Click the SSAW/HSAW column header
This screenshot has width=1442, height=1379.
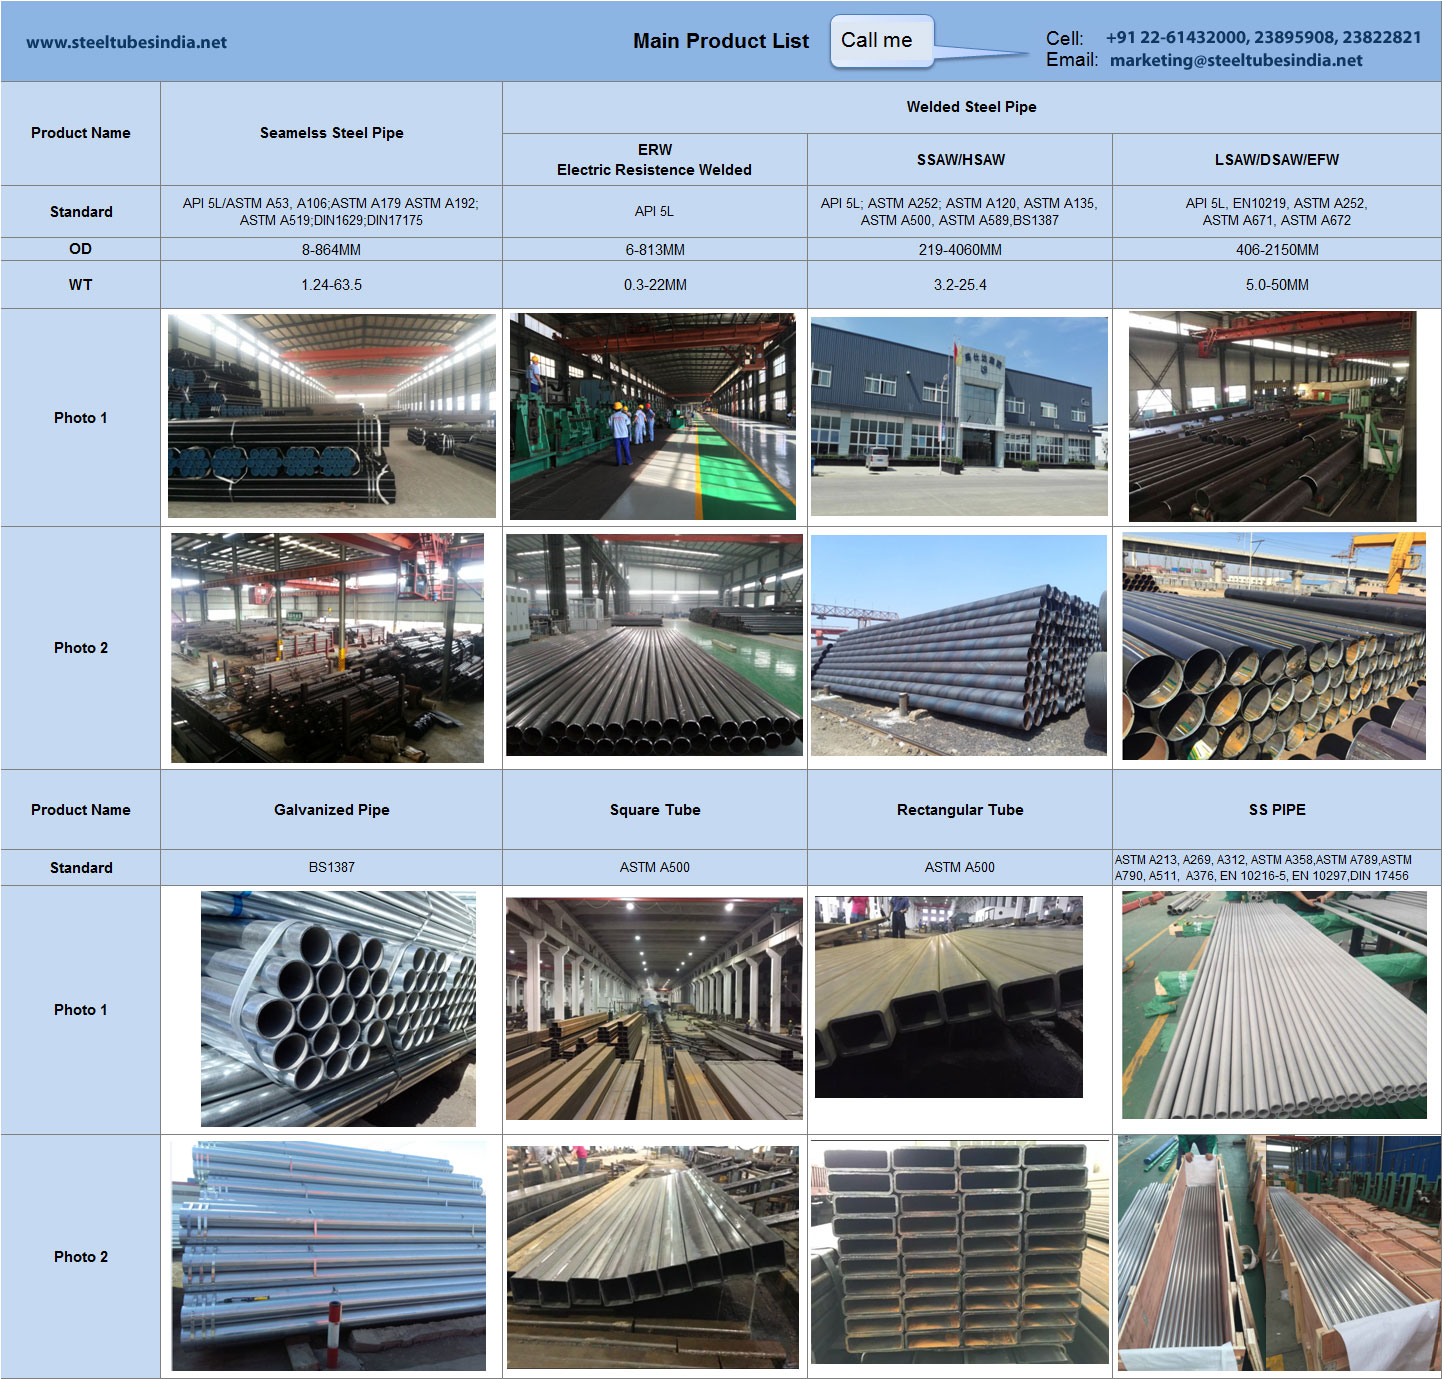961,160
